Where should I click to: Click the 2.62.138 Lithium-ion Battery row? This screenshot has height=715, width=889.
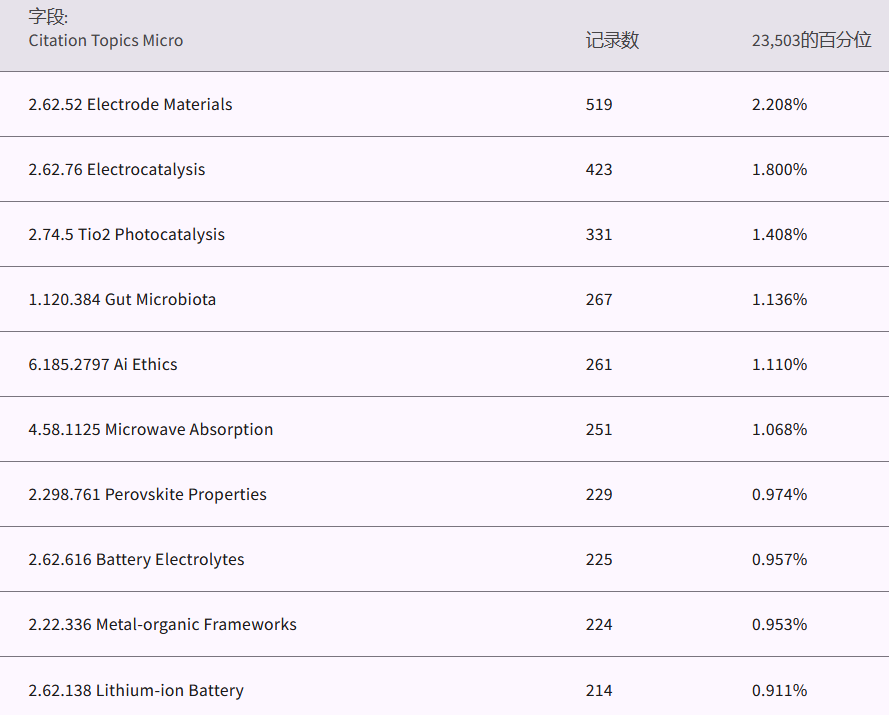(x=136, y=691)
